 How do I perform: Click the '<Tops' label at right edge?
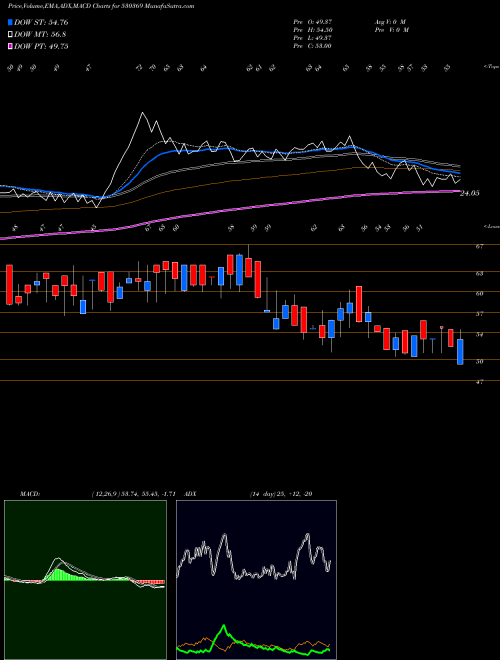(x=491, y=67)
